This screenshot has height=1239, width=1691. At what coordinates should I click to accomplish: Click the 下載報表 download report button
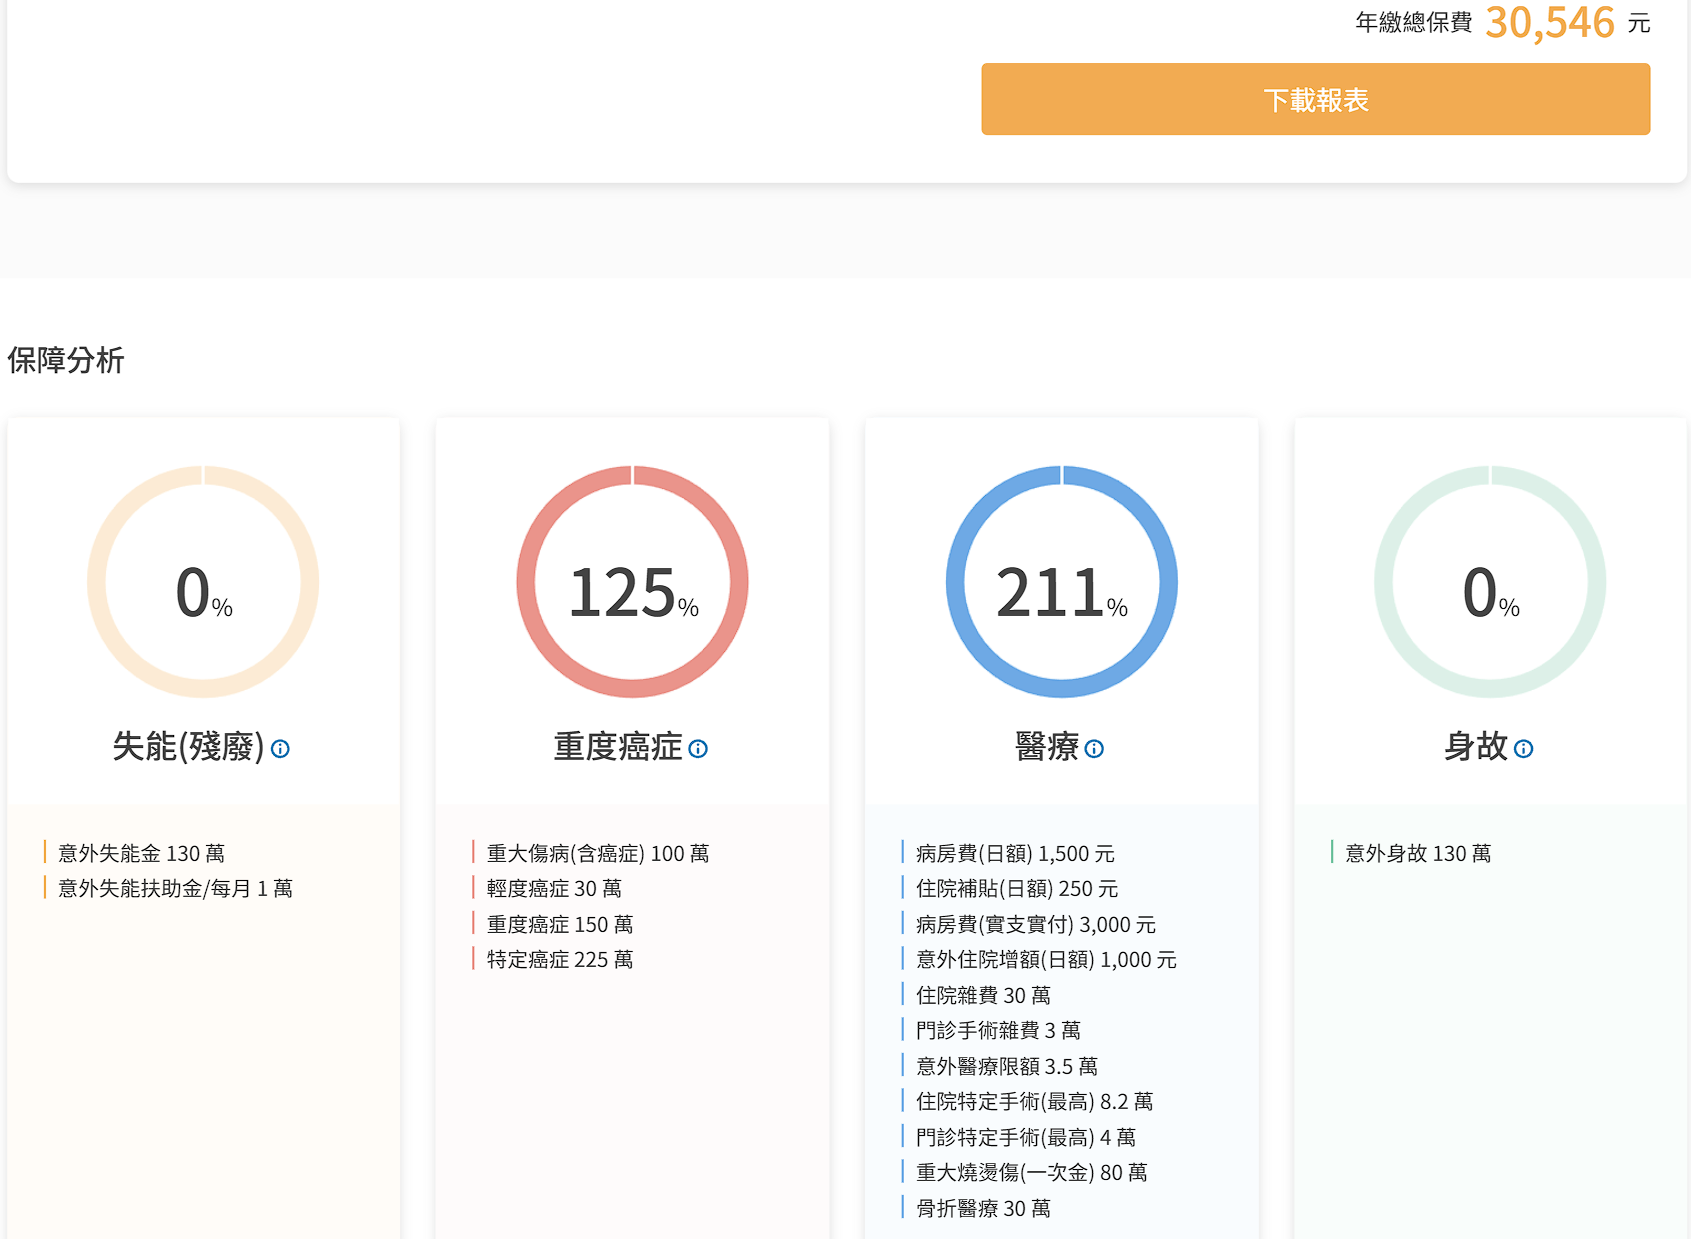[1315, 99]
